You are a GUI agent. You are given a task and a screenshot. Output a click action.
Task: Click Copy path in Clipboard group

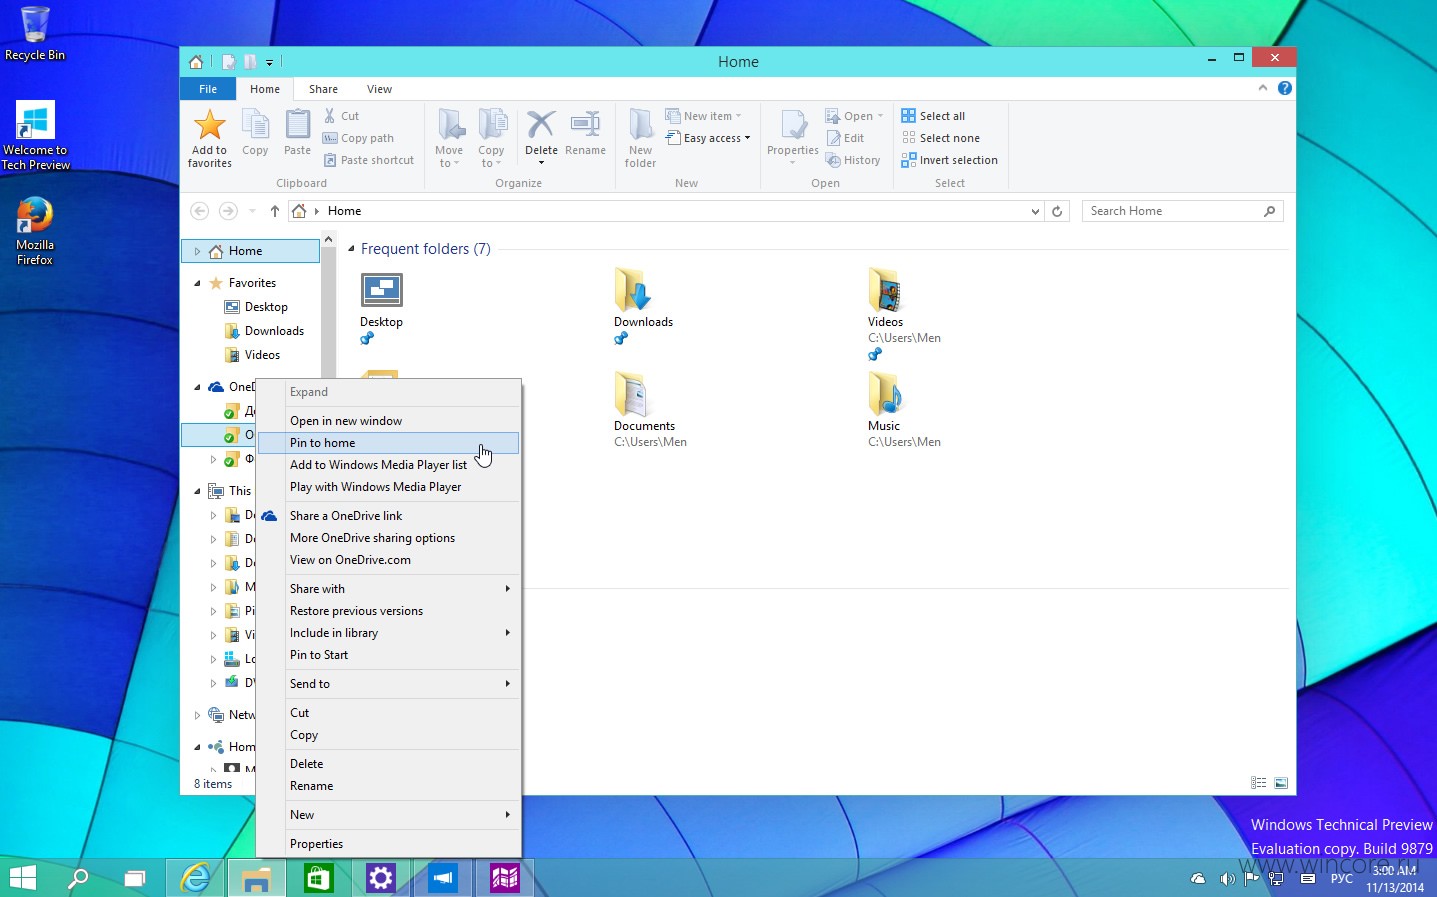point(358,138)
